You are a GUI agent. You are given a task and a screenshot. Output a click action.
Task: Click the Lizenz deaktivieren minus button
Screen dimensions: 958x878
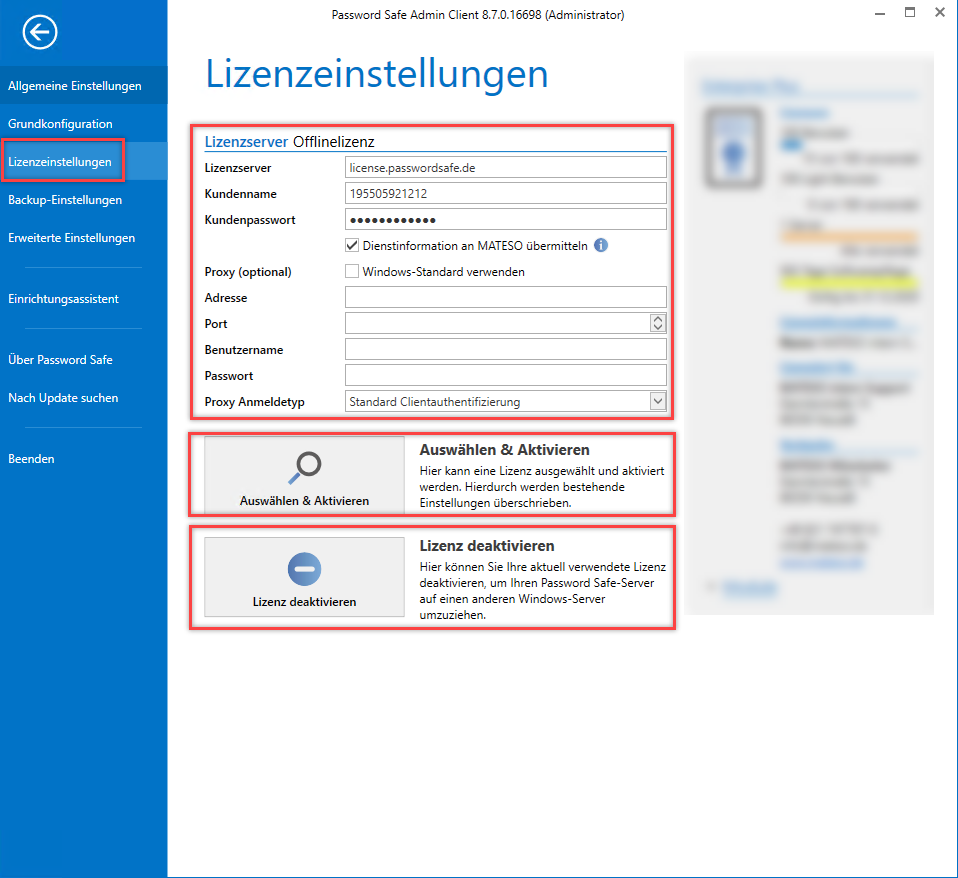[x=304, y=576]
